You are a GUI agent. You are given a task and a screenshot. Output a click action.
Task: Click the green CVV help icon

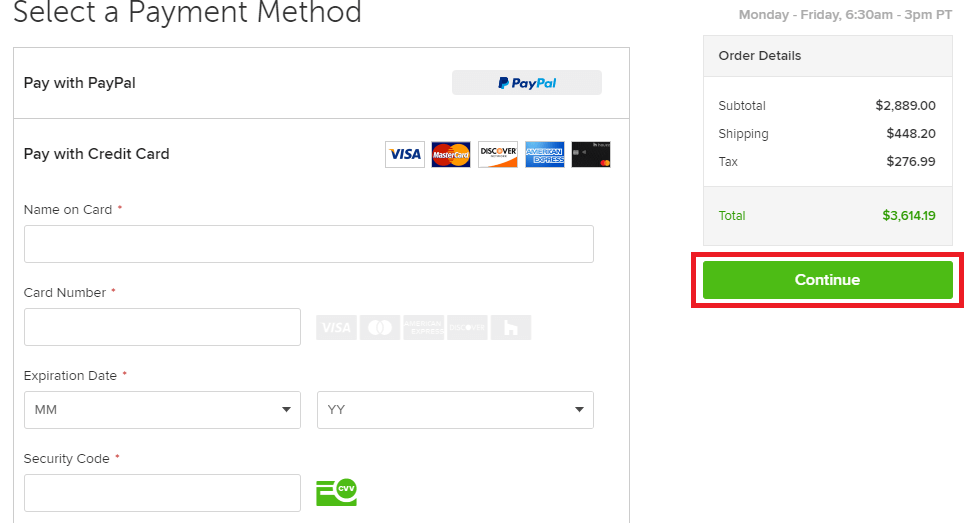pos(337,492)
